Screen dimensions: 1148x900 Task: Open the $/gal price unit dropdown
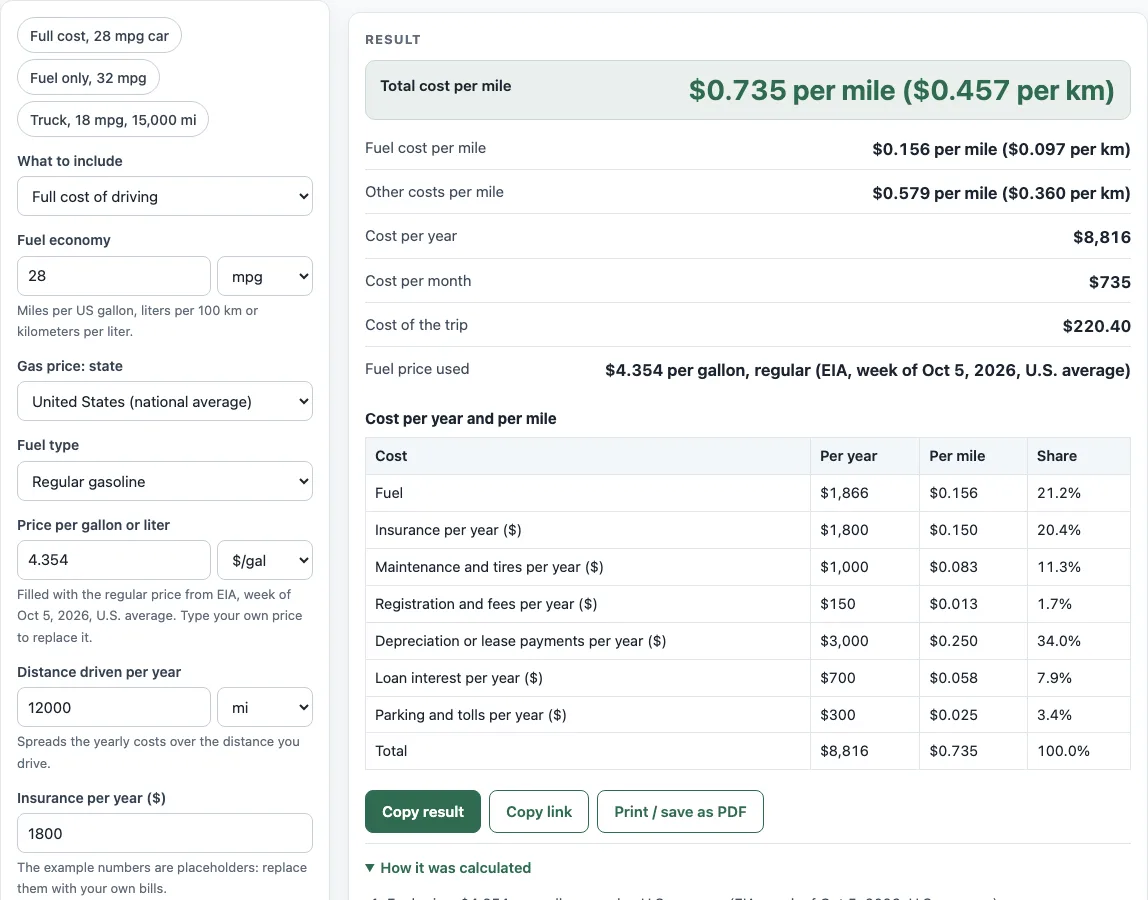(265, 560)
